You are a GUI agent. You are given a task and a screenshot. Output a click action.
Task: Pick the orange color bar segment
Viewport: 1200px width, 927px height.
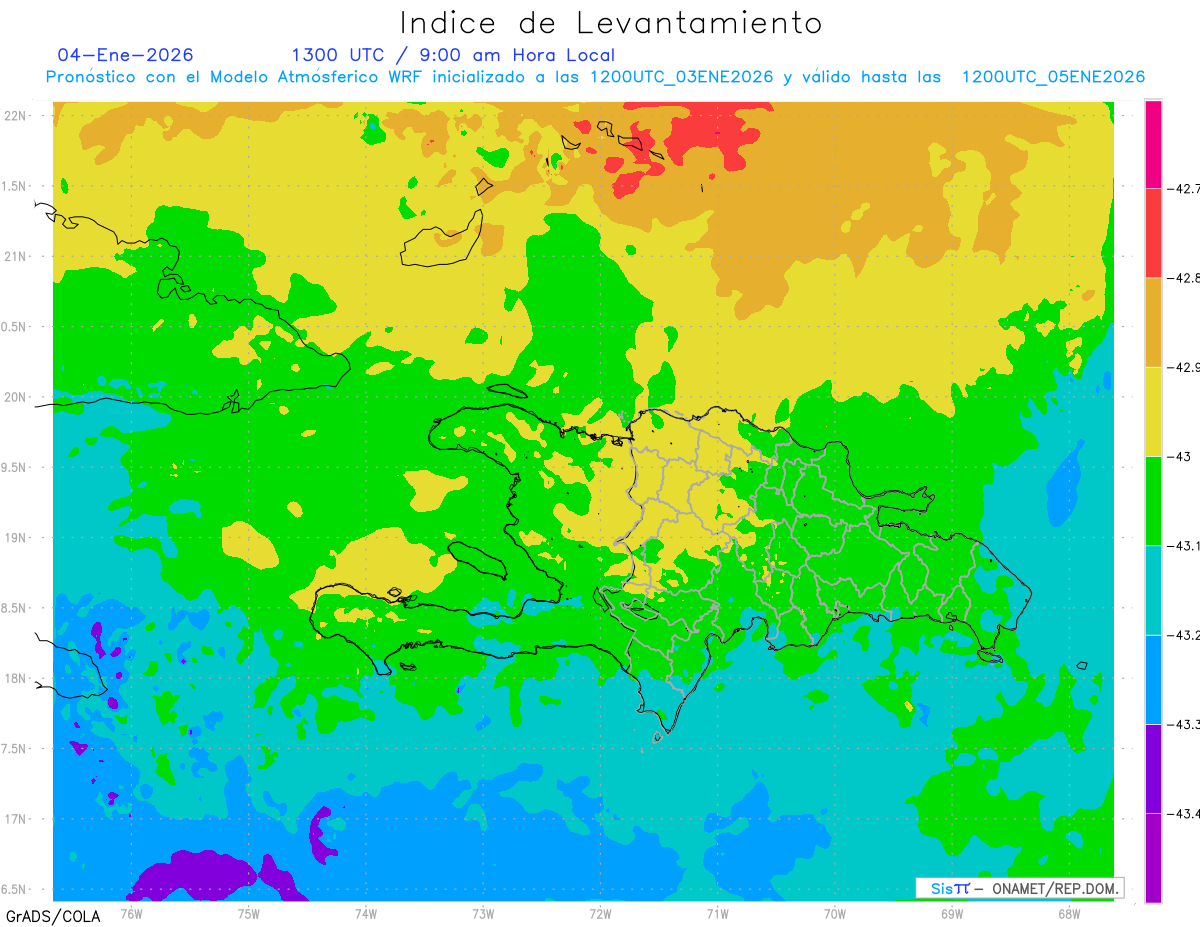click(x=1153, y=322)
